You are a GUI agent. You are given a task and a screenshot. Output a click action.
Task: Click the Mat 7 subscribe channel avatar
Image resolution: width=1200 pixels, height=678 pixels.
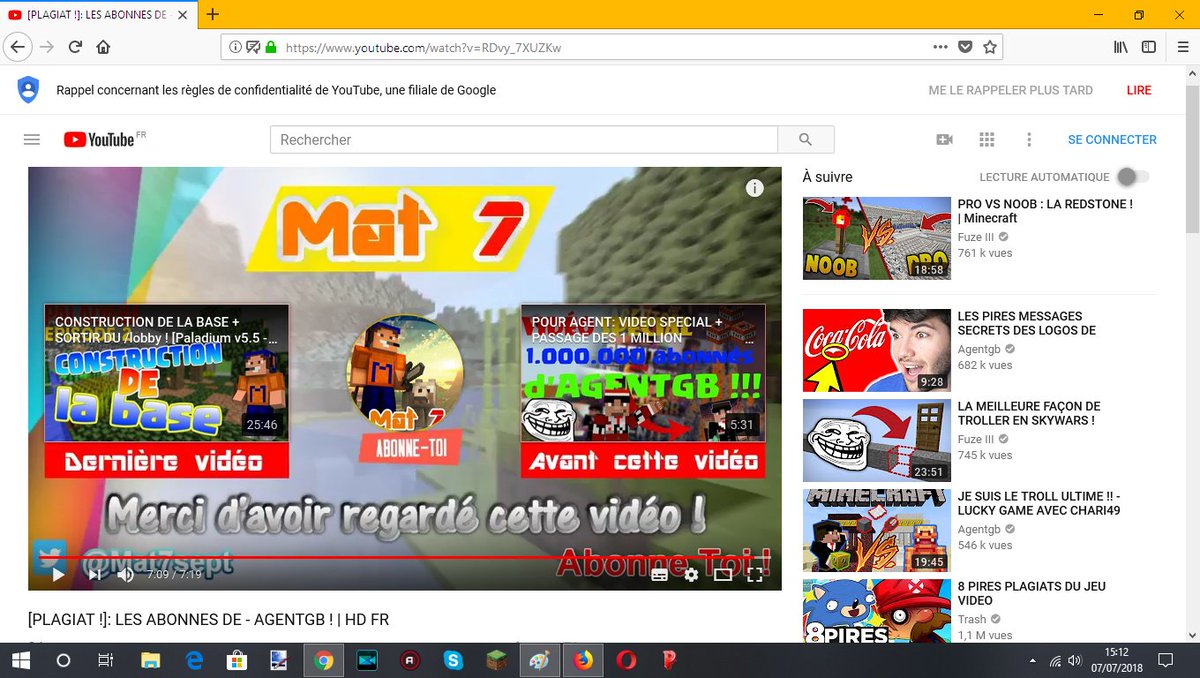click(404, 372)
